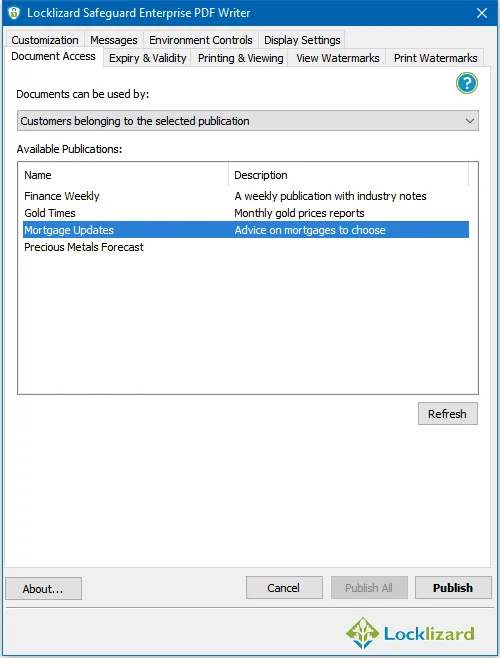Sort publications by the Name column header

point(123,175)
